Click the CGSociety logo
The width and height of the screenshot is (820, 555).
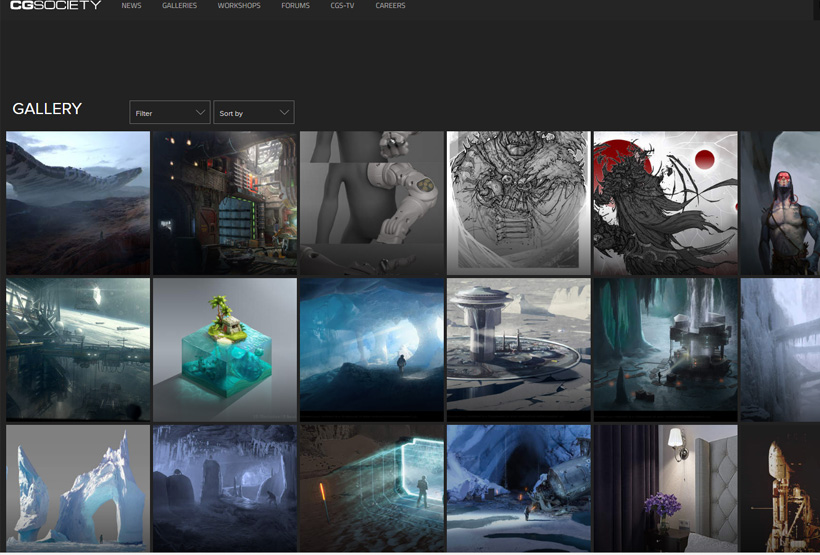tap(55, 5)
